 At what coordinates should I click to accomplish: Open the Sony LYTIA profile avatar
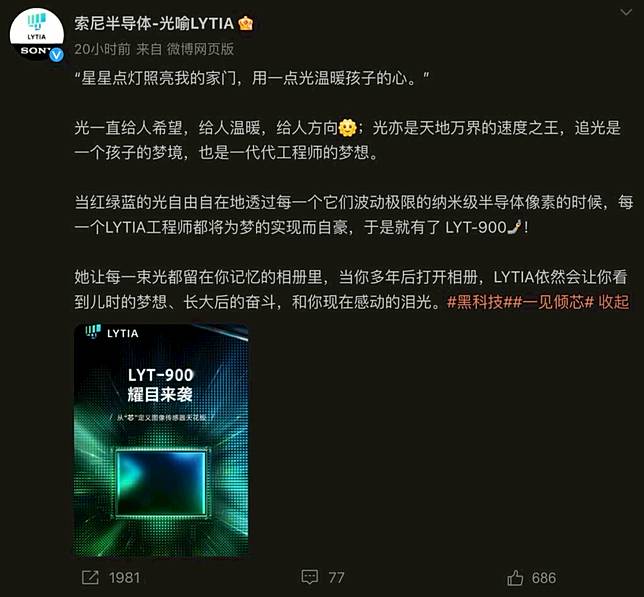pyautogui.click(x=37, y=34)
